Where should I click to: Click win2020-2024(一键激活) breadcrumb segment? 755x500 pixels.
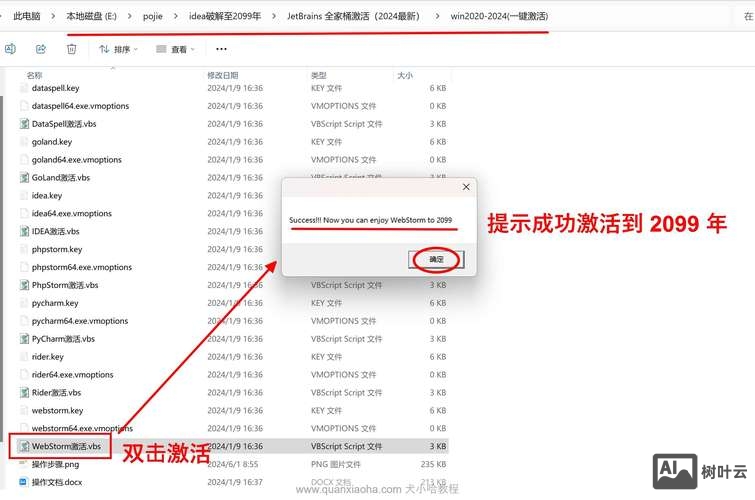(x=499, y=16)
